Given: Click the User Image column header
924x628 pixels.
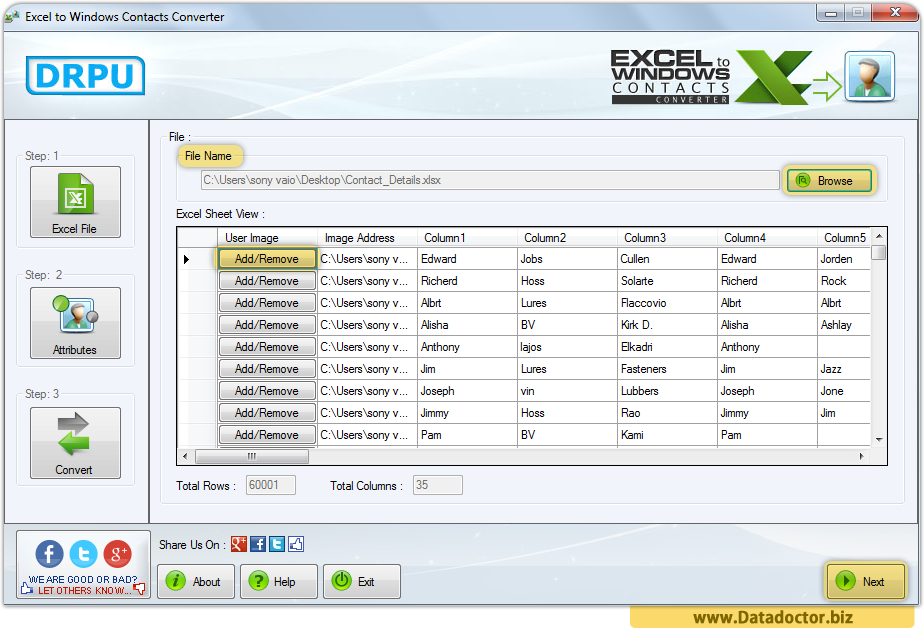Looking at the screenshot, I should [x=268, y=238].
